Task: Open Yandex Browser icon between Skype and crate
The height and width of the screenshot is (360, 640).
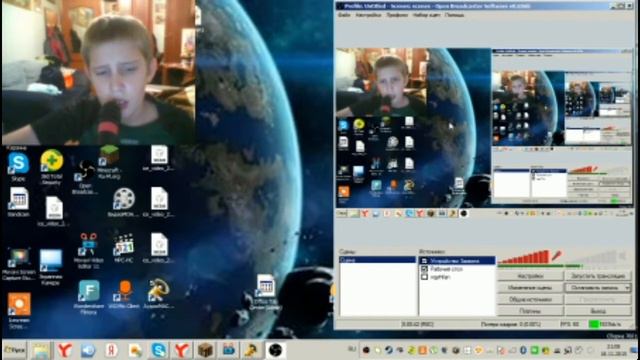Action: (x=182, y=350)
